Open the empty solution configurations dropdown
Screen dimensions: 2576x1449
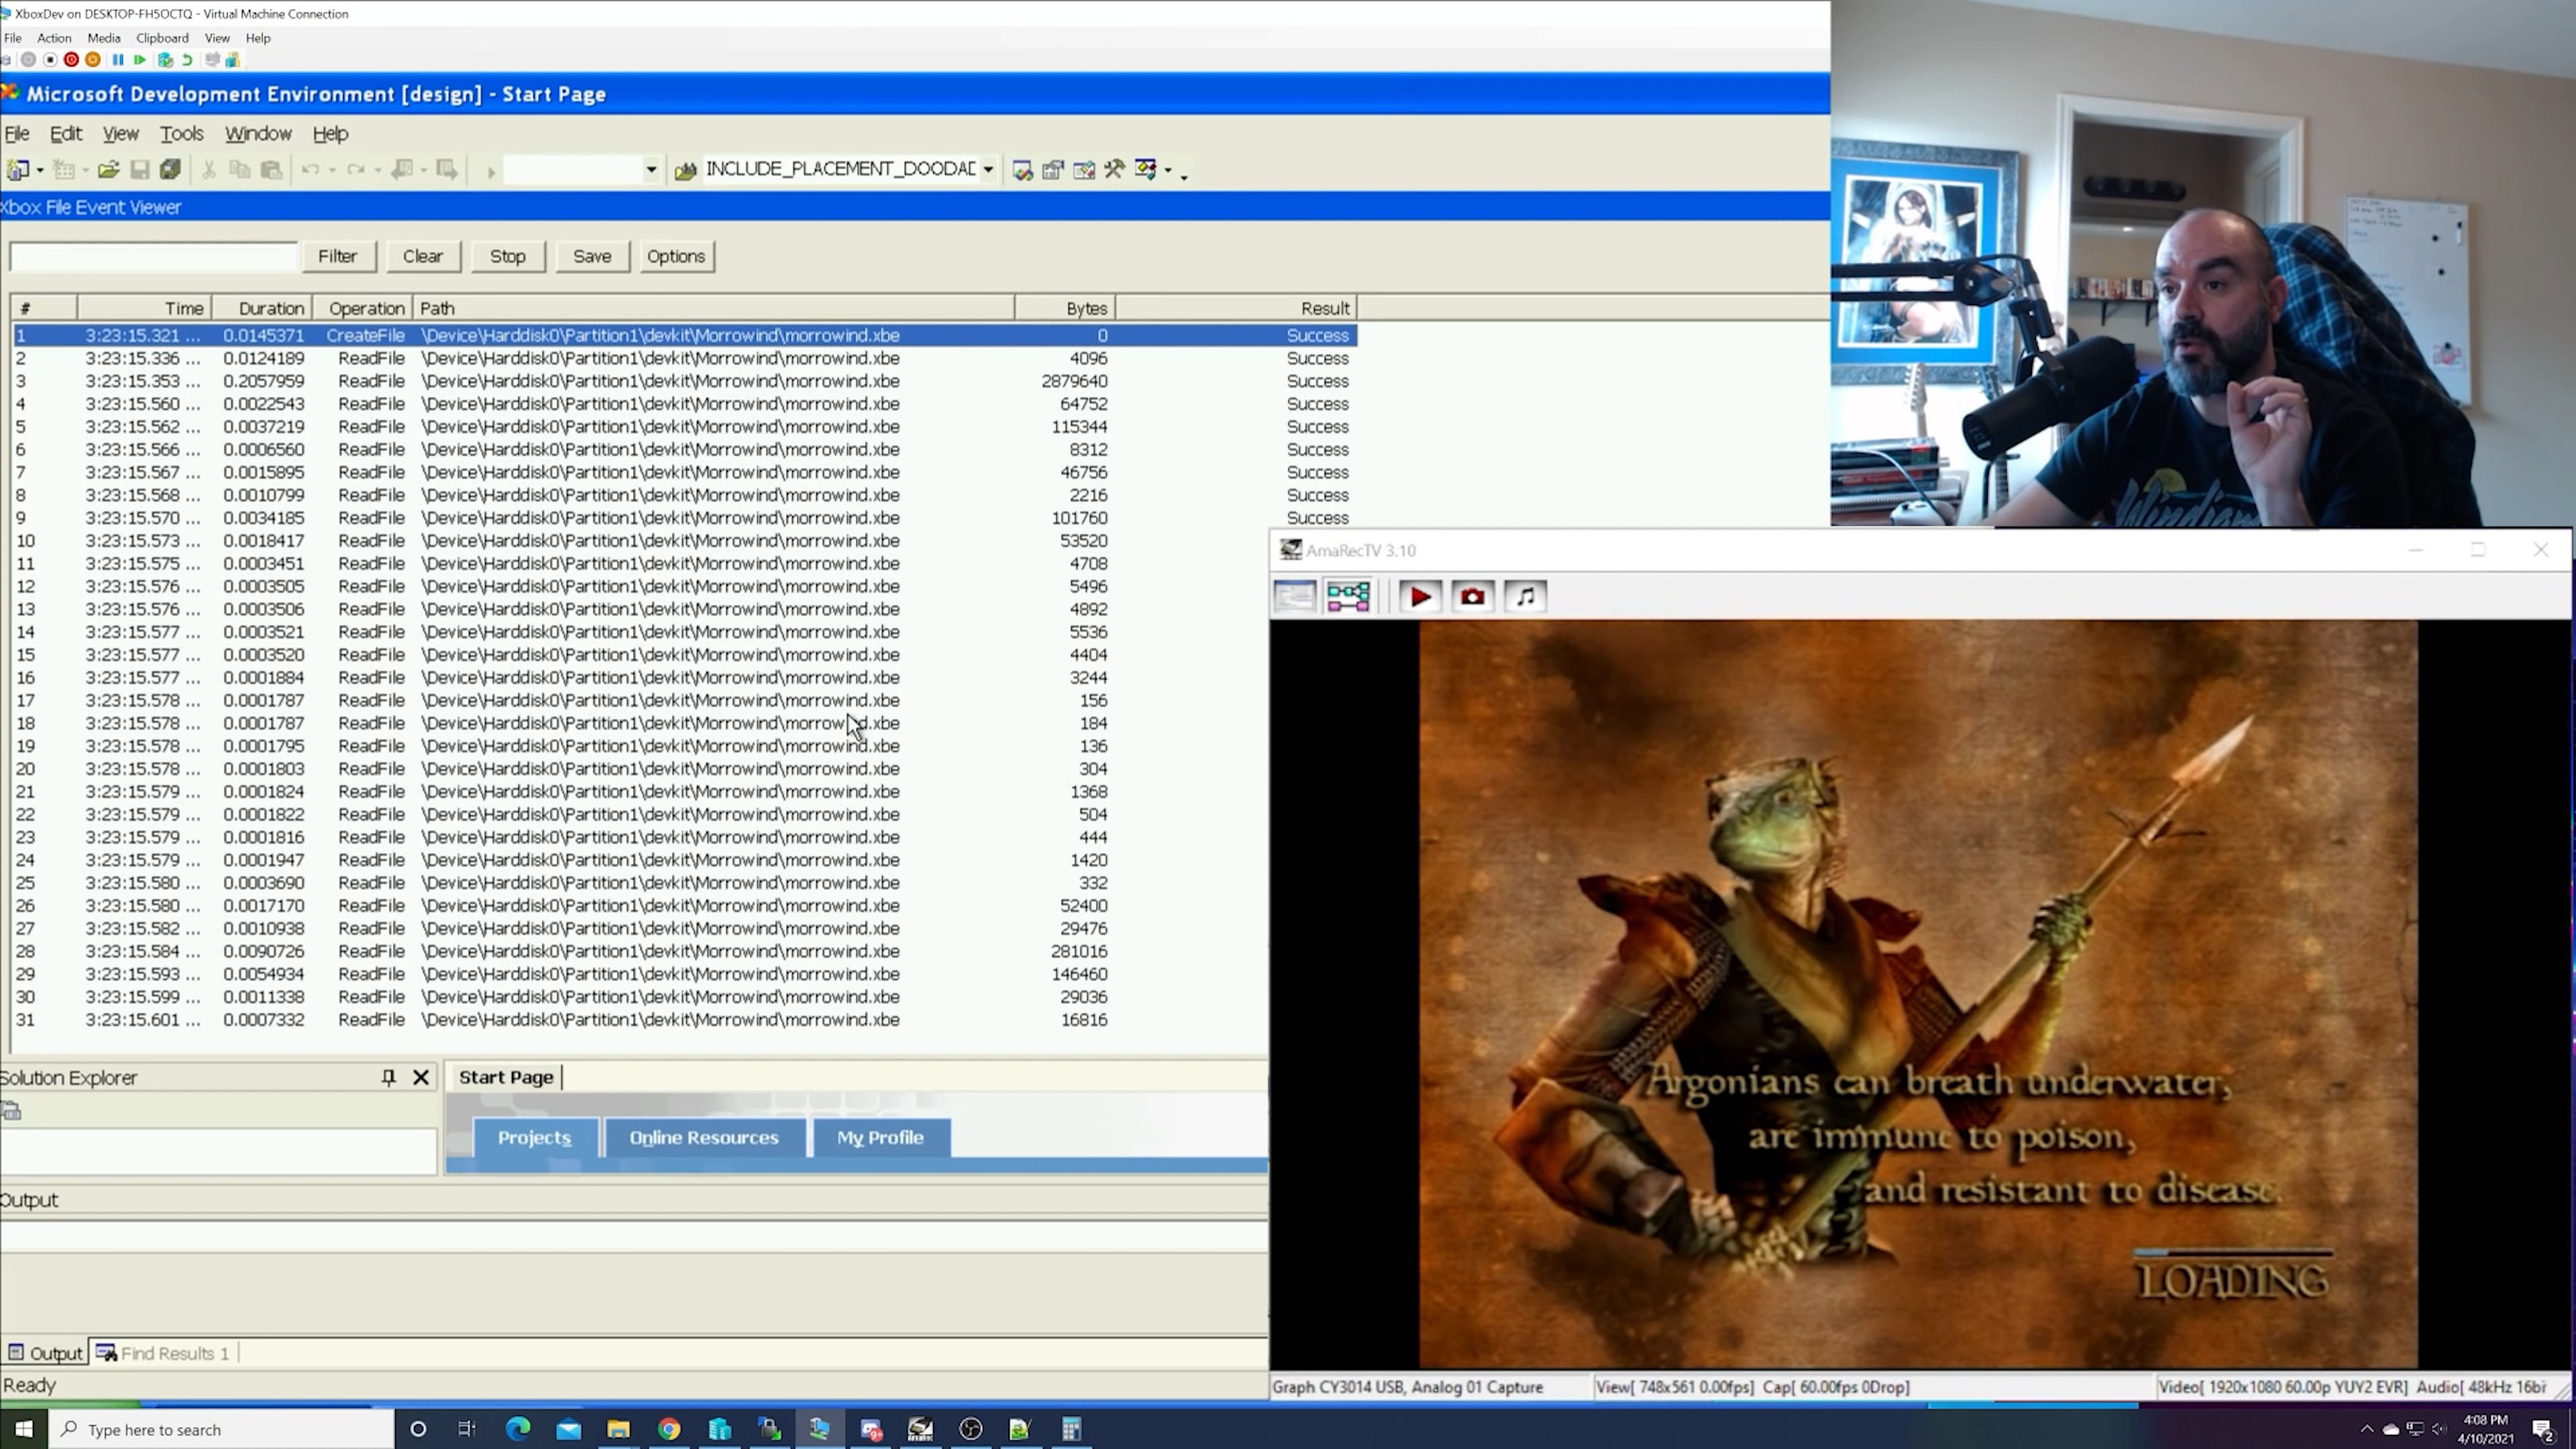(650, 169)
